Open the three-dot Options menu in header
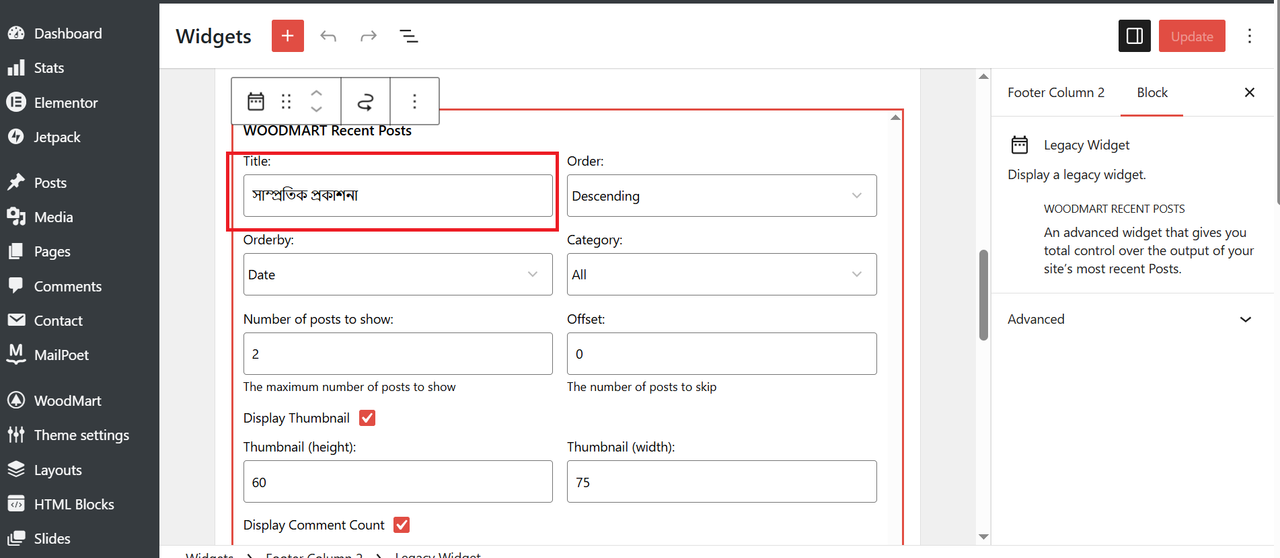Viewport: 1280px width, 558px height. click(1249, 36)
